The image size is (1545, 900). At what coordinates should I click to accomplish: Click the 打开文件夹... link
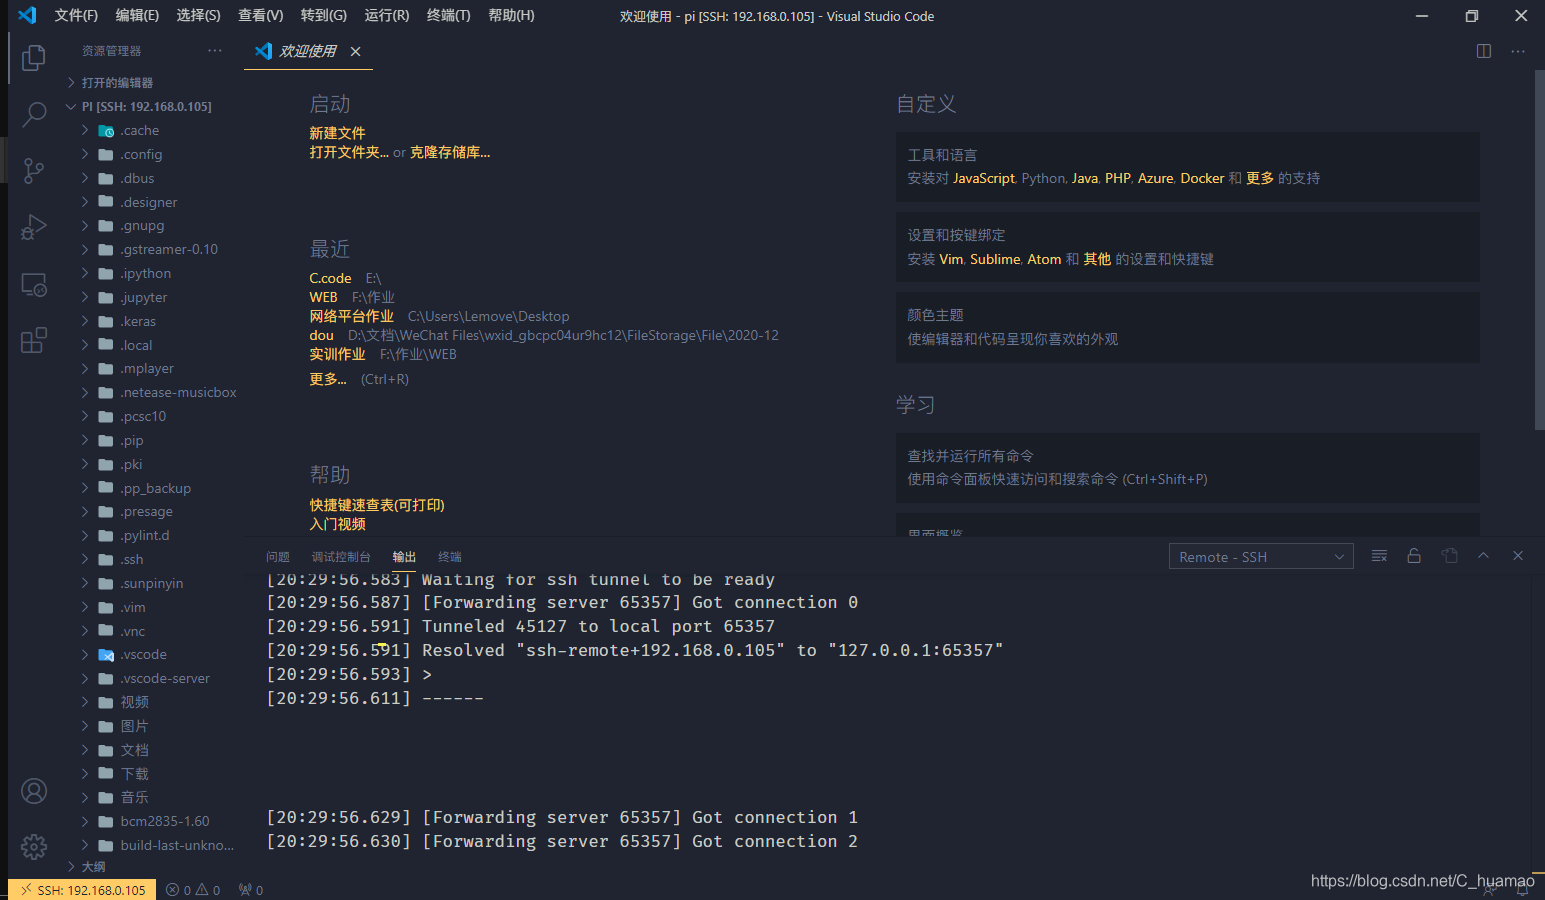pos(349,152)
